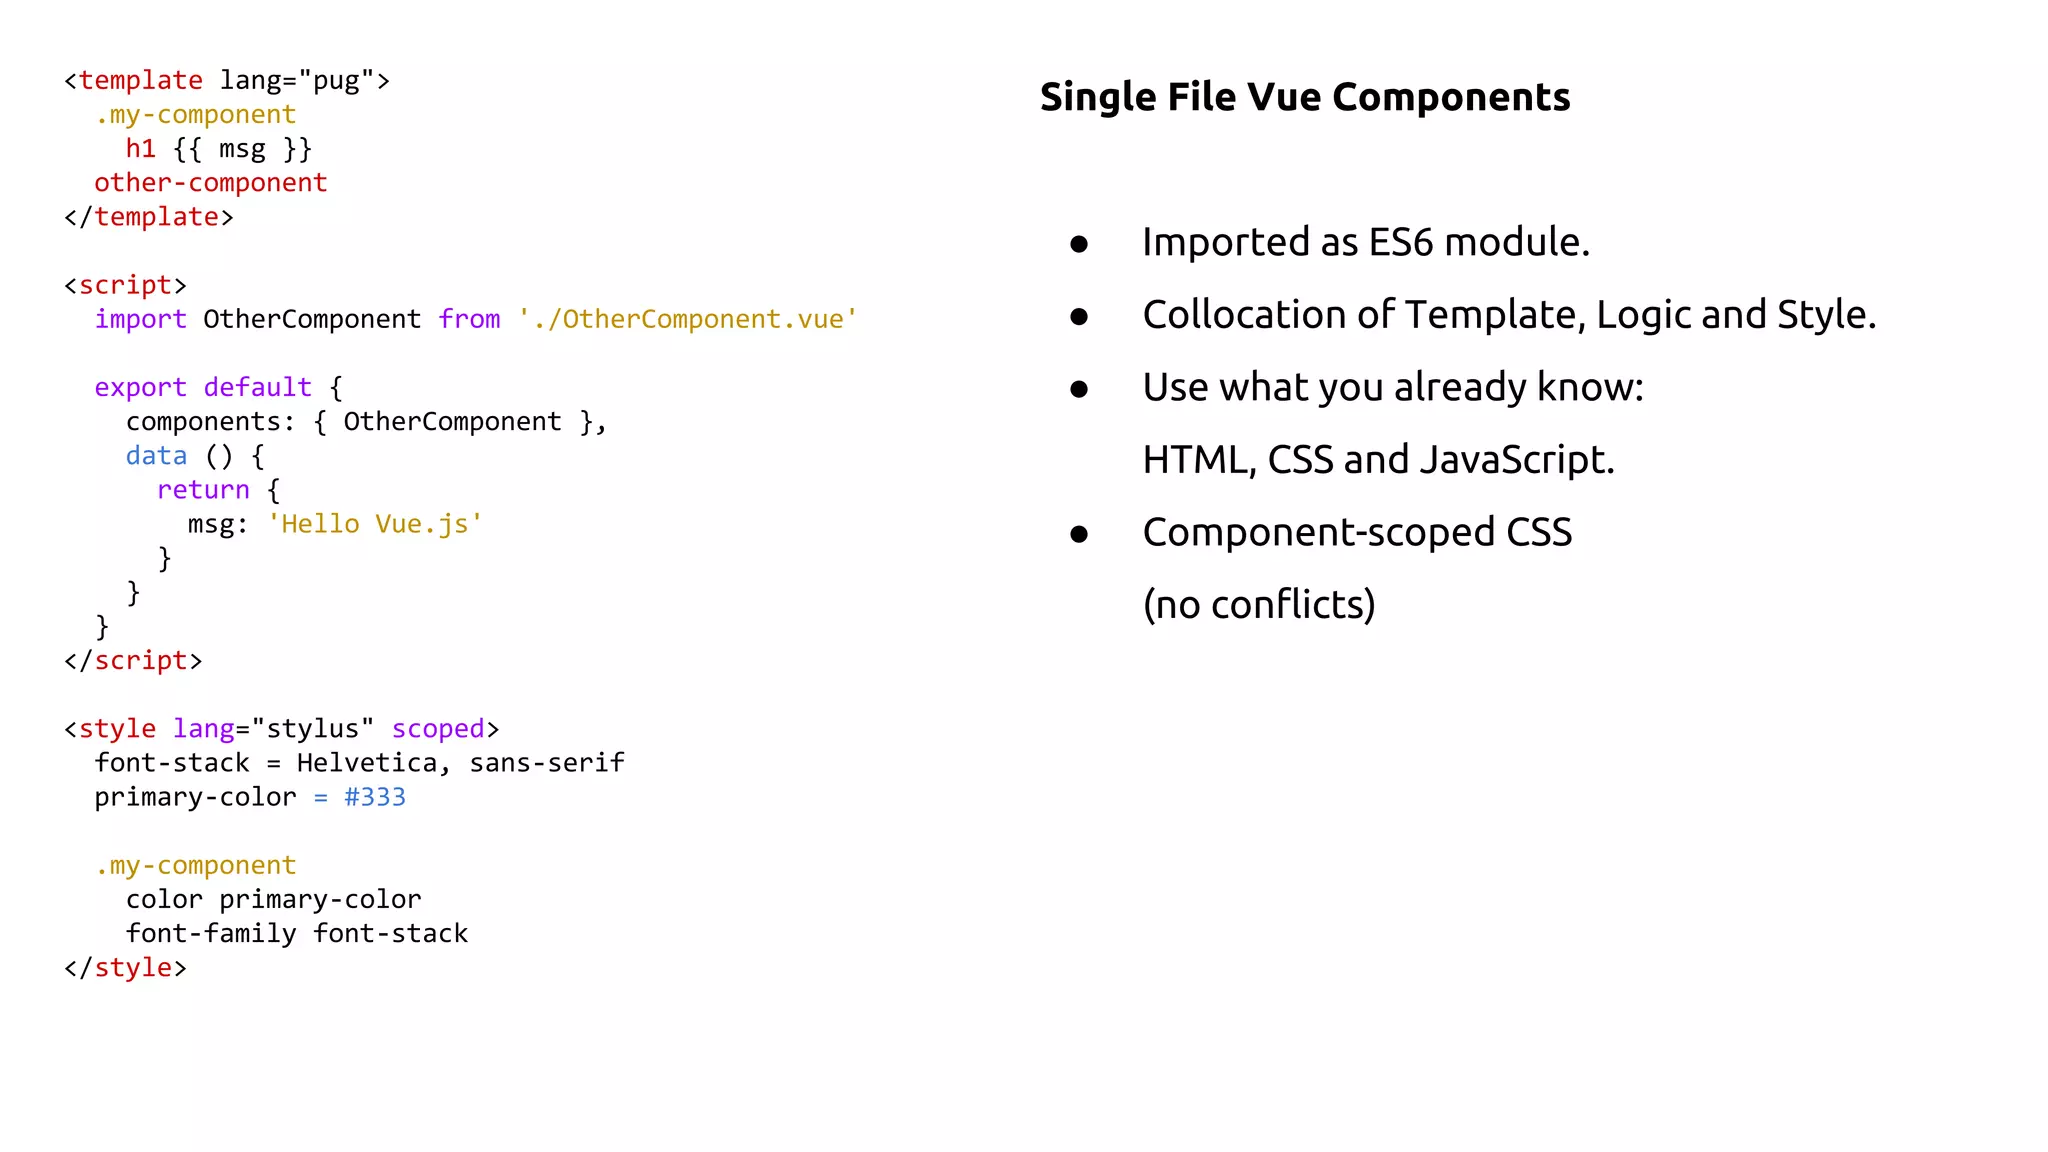Click the opening template lang="pug" tag
This screenshot has width=2048, height=1152.
click(x=227, y=81)
